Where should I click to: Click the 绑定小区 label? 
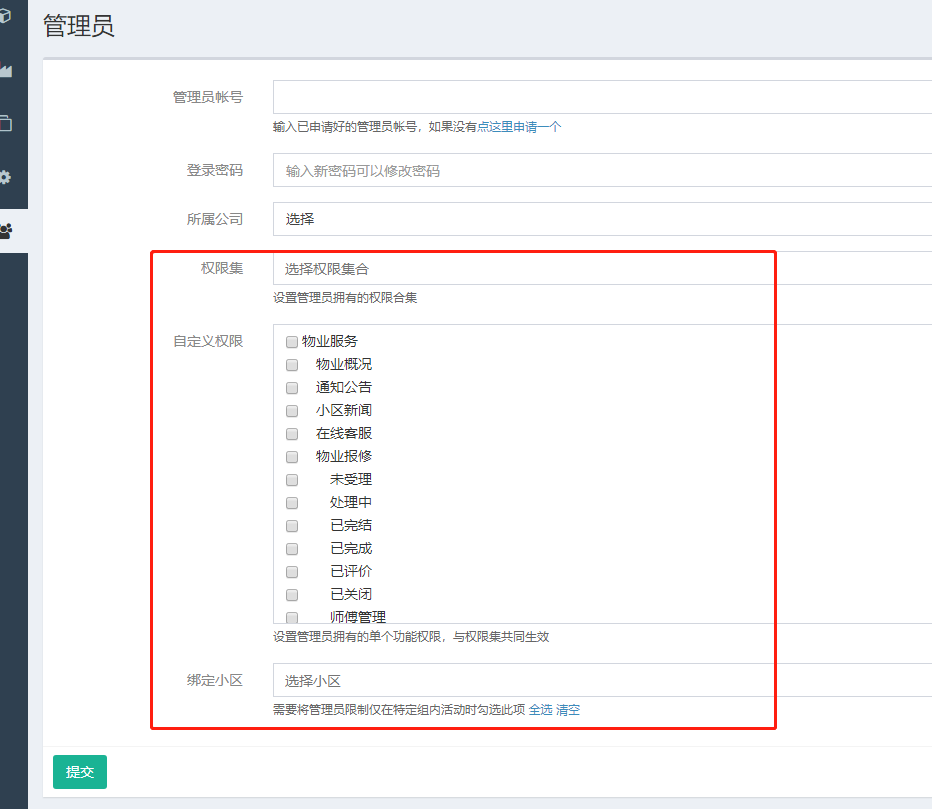click(x=215, y=680)
